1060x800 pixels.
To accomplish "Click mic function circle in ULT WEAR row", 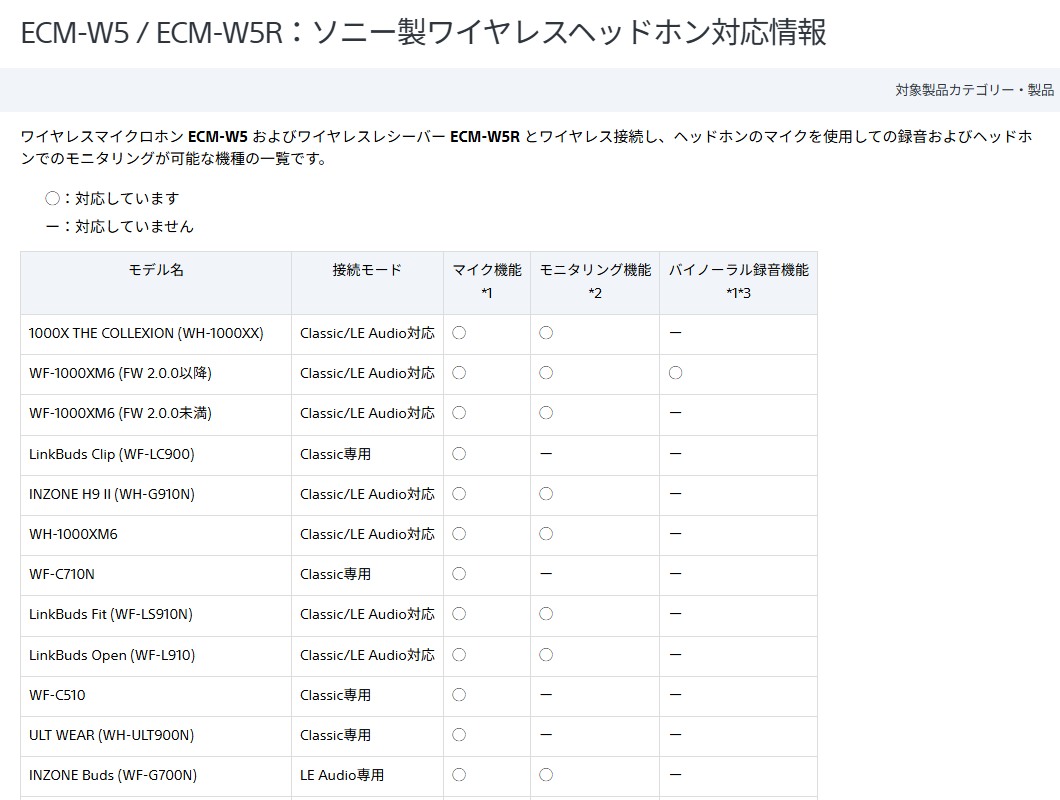I will (x=459, y=735).
